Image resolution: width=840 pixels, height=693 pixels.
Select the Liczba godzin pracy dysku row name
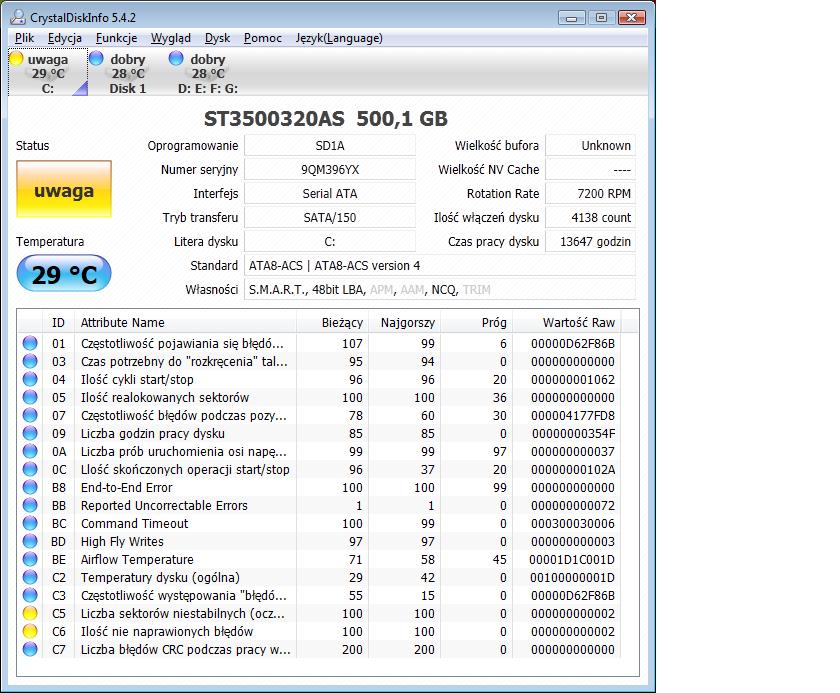click(x=153, y=433)
